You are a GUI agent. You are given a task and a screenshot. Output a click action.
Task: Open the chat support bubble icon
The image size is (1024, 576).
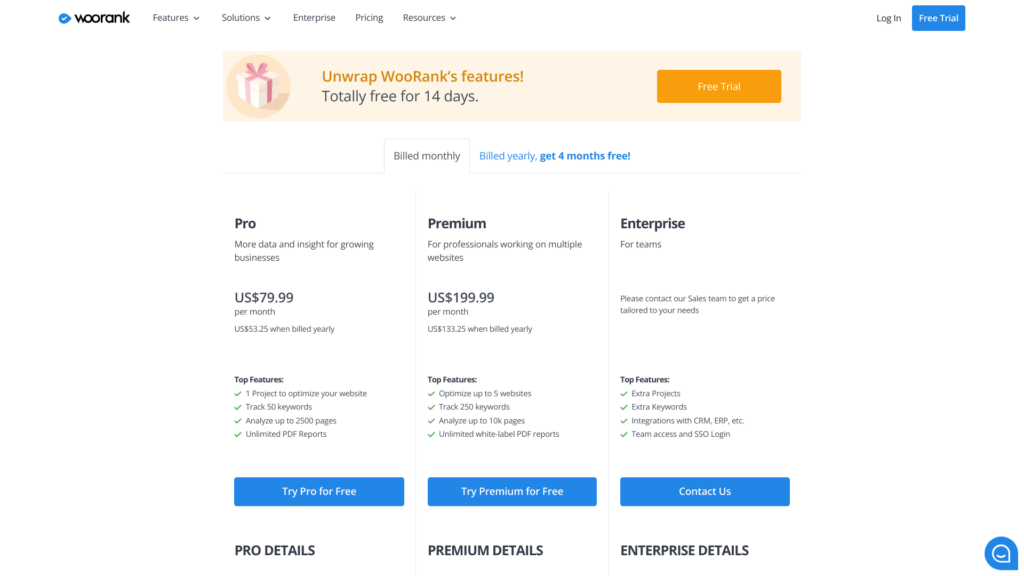coord(1001,554)
